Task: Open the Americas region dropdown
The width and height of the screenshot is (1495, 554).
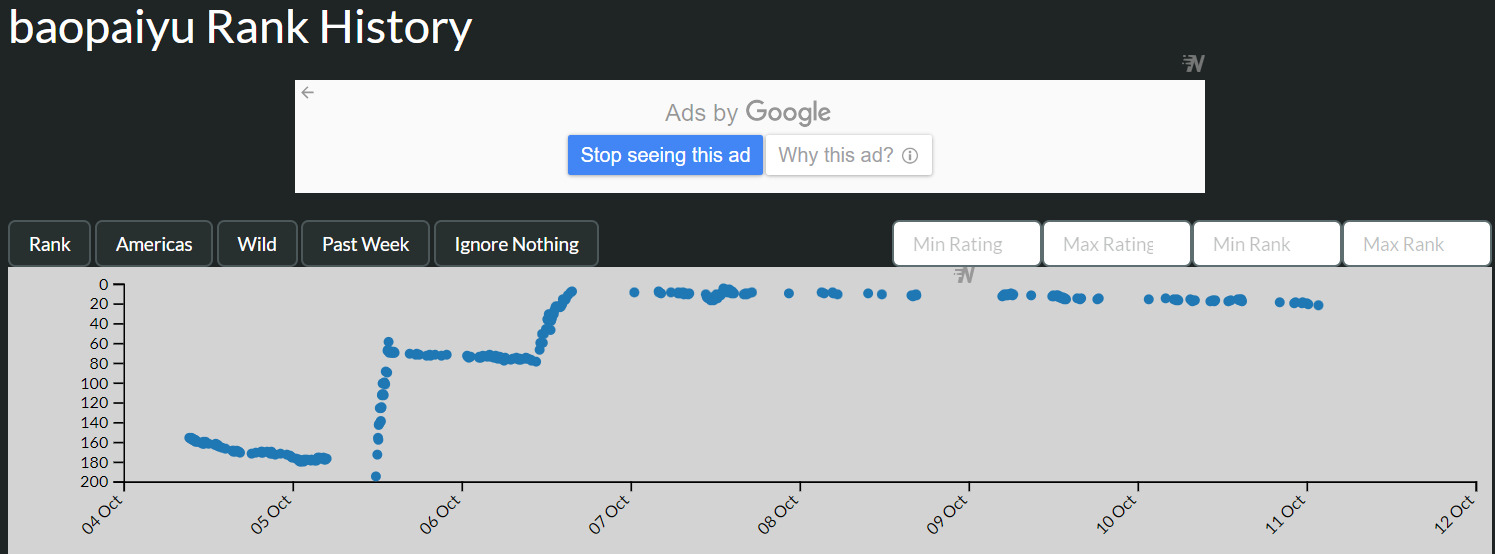Action: (154, 244)
